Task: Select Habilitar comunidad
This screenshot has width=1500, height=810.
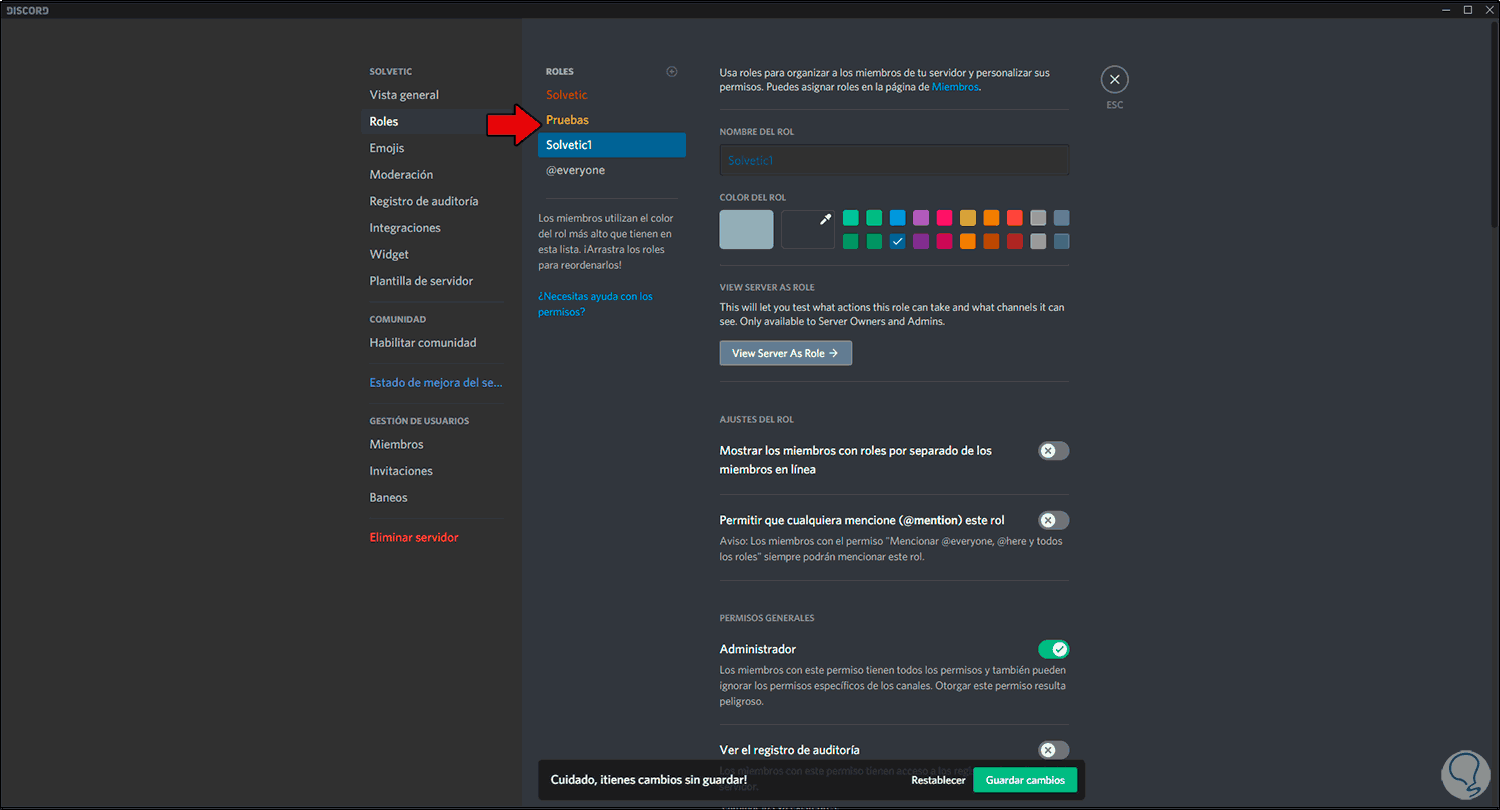Action: tap(423, 343)
